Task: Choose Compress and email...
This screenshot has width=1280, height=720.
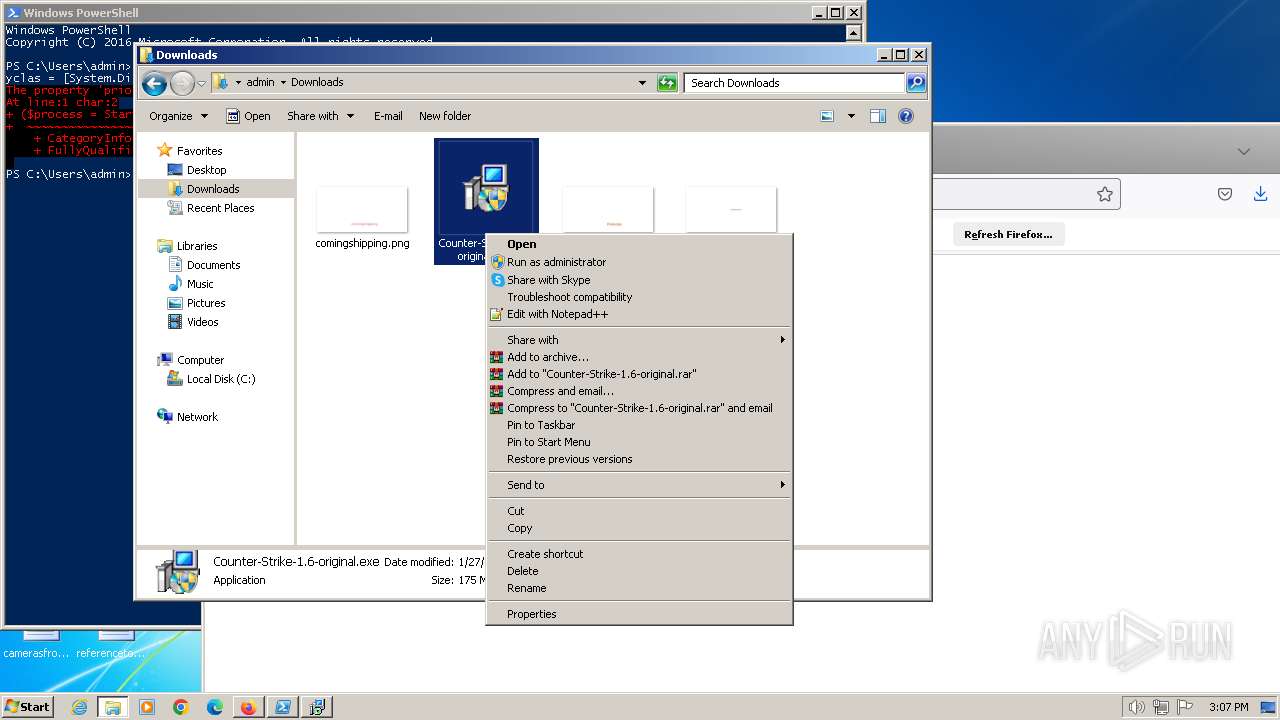Action: 639,391
